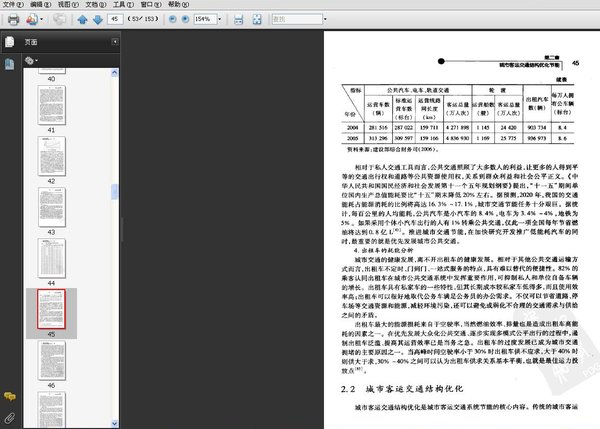Open the 编辑 (Edit) menu
This screenshot has width=600, height=429.
click(41, 4)
